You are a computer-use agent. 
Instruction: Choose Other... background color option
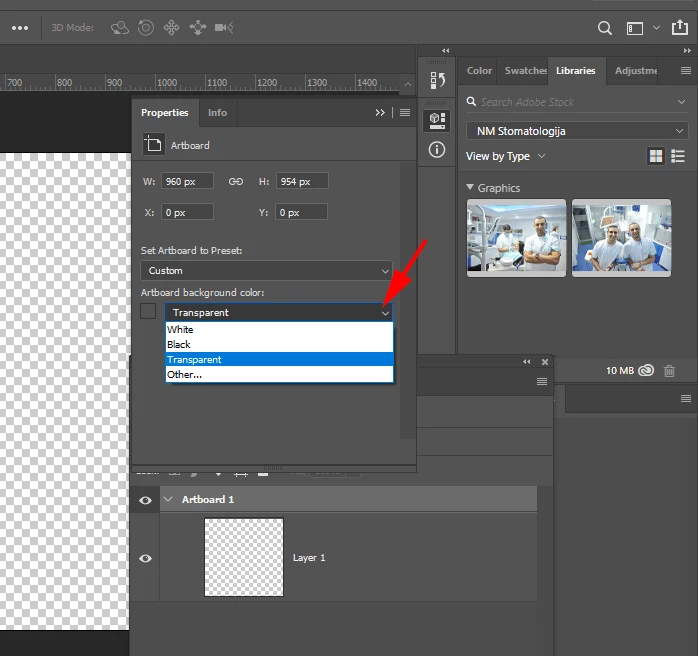click(280, 374)
